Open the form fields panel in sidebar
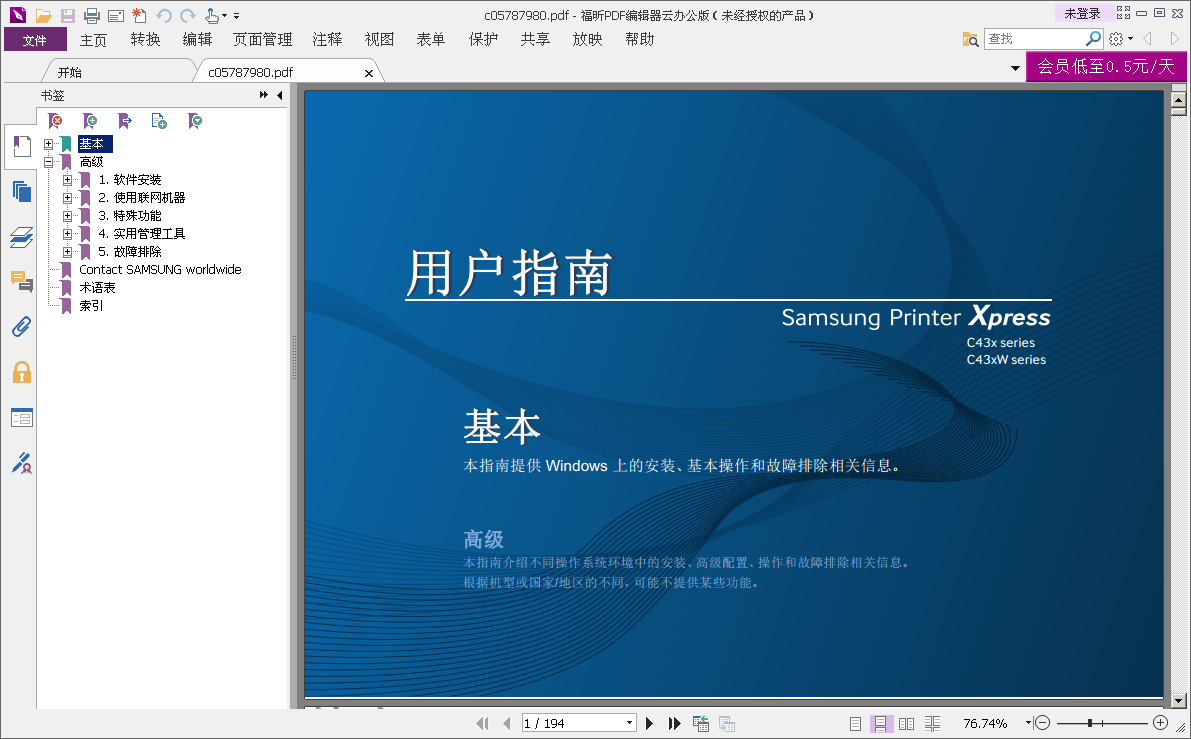Screen dimensions: 1191x739 [x=21, y=418]
